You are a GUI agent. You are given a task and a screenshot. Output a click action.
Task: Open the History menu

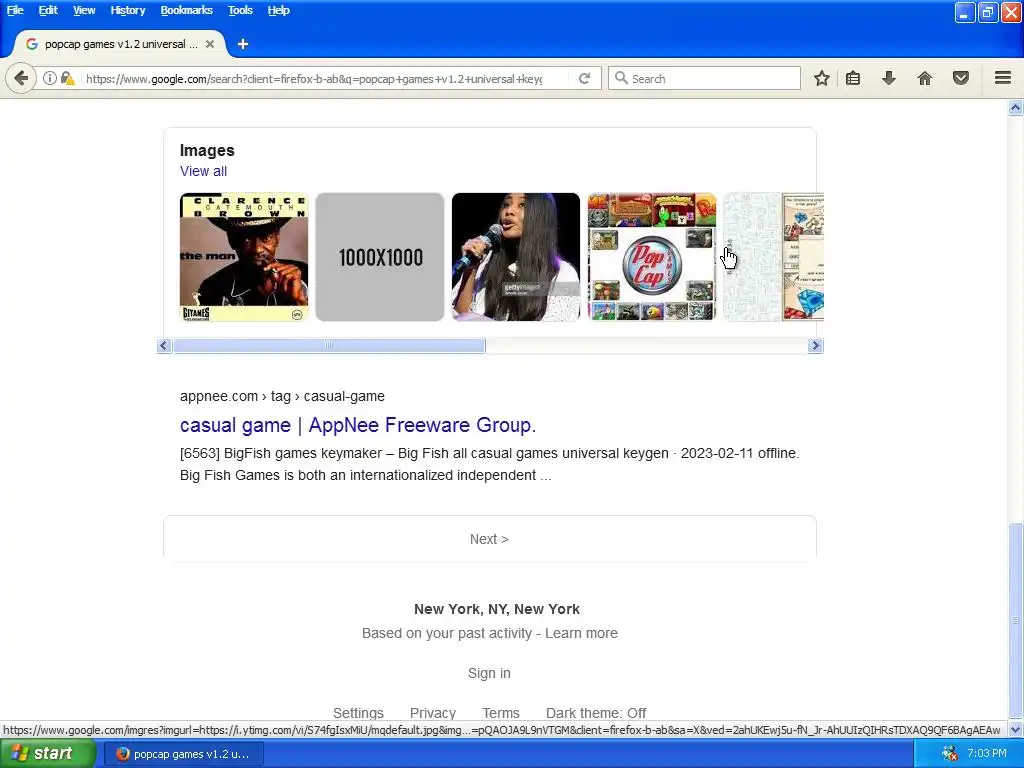(127, 10)
